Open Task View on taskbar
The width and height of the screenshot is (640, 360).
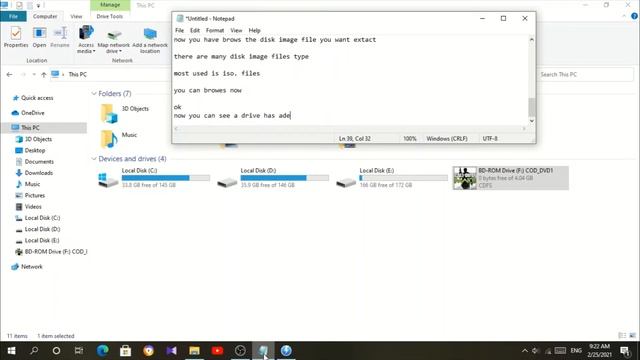click(x=79, y=351)
